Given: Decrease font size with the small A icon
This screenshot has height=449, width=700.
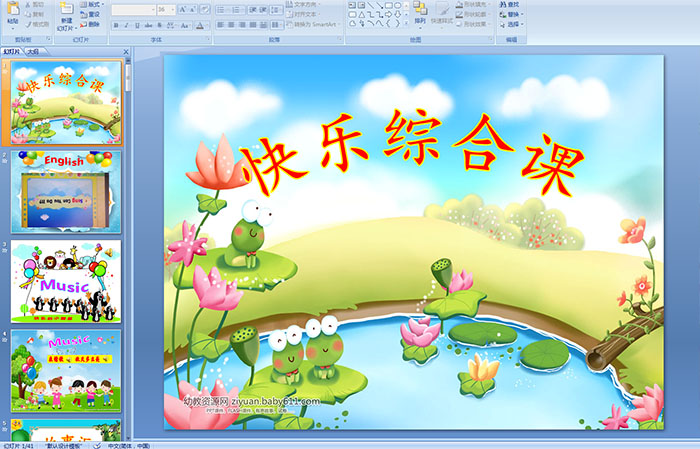Looking at the screenshot, I should 193,9.
